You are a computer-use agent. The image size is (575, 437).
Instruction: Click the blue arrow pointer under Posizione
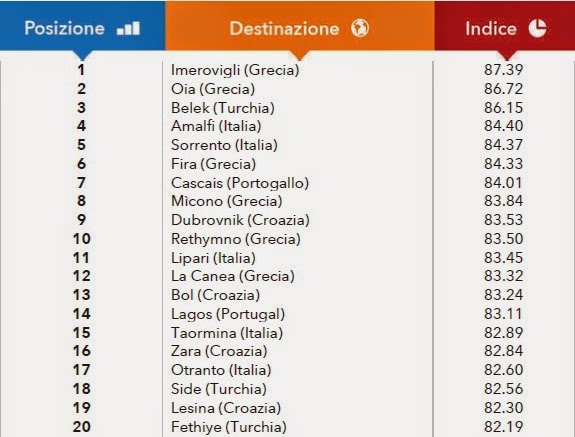click(83, 55)
